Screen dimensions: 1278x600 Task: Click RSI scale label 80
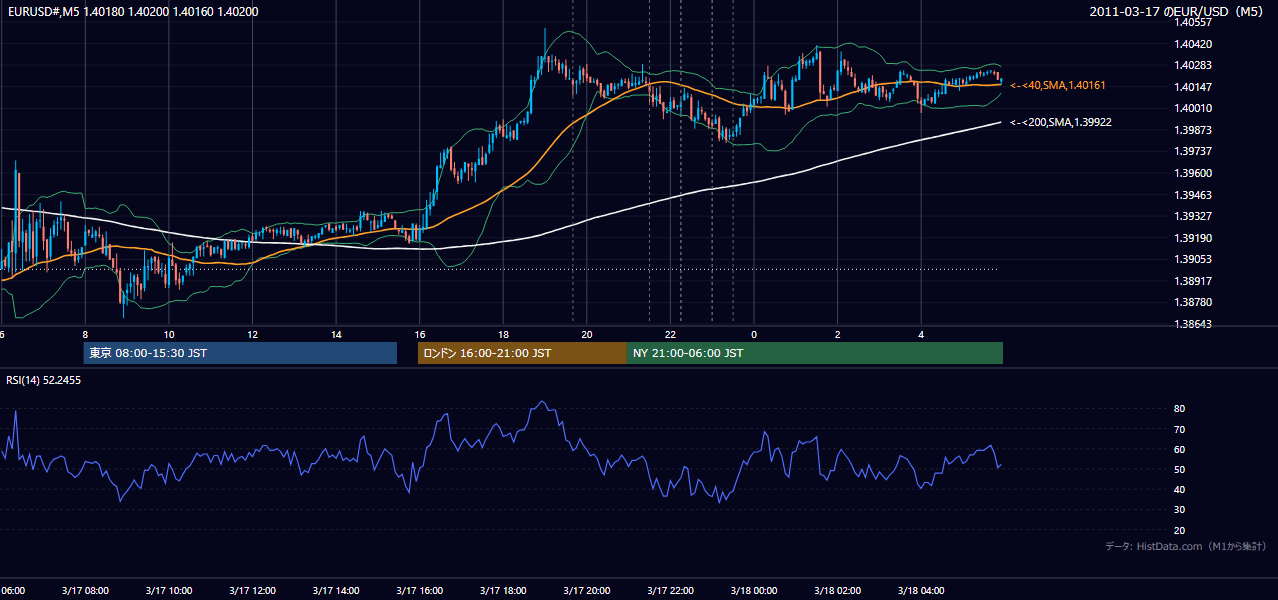click(x=1180, y=409)
